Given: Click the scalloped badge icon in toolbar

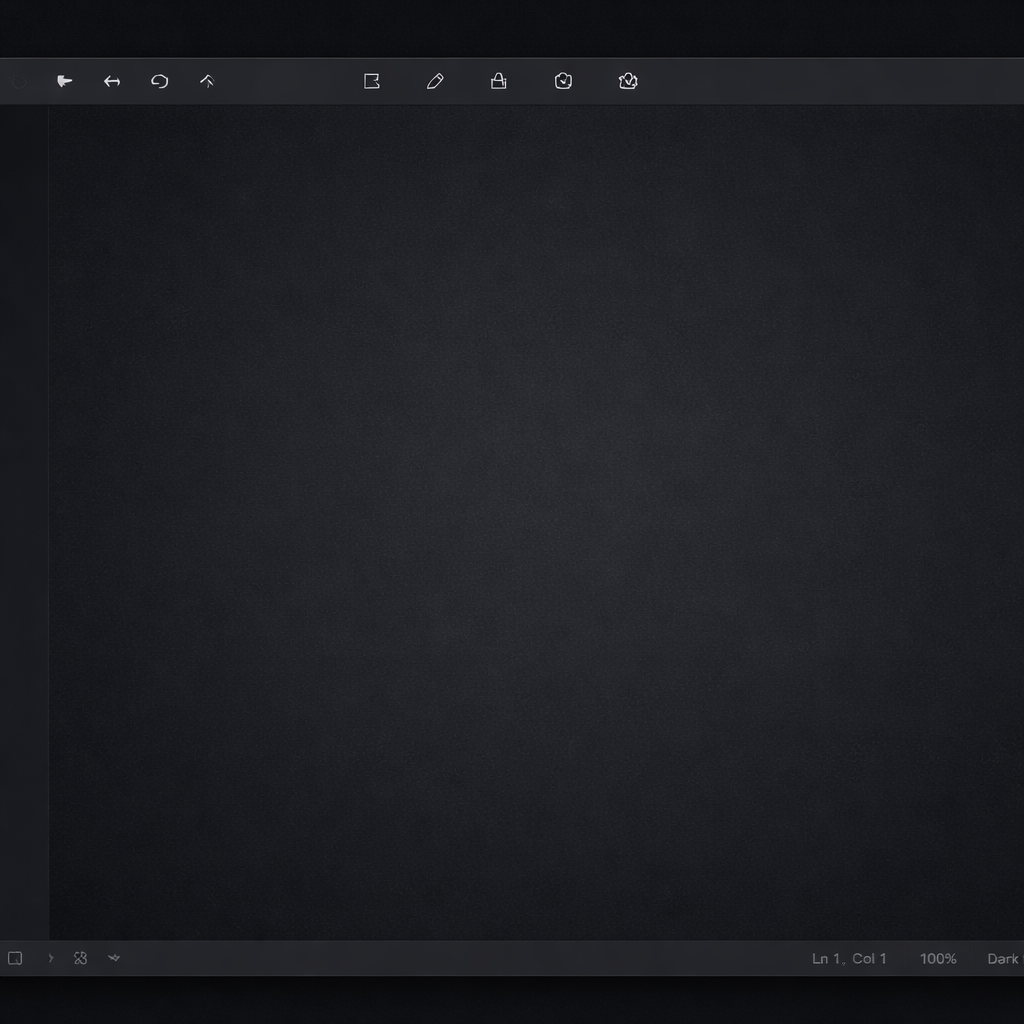Looking at the screenshot, I should tap(628, 81).
